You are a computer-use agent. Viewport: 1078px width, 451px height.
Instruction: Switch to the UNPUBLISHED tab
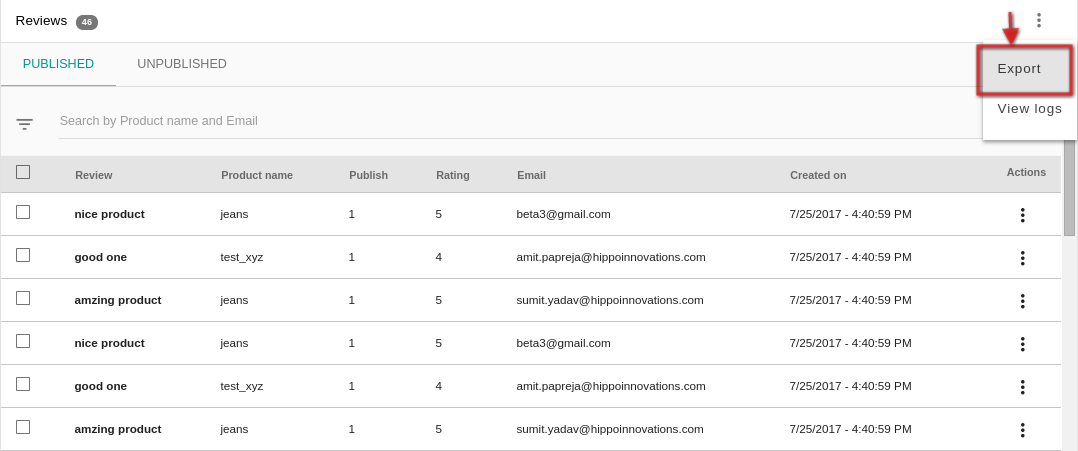(x=182, y=64)
